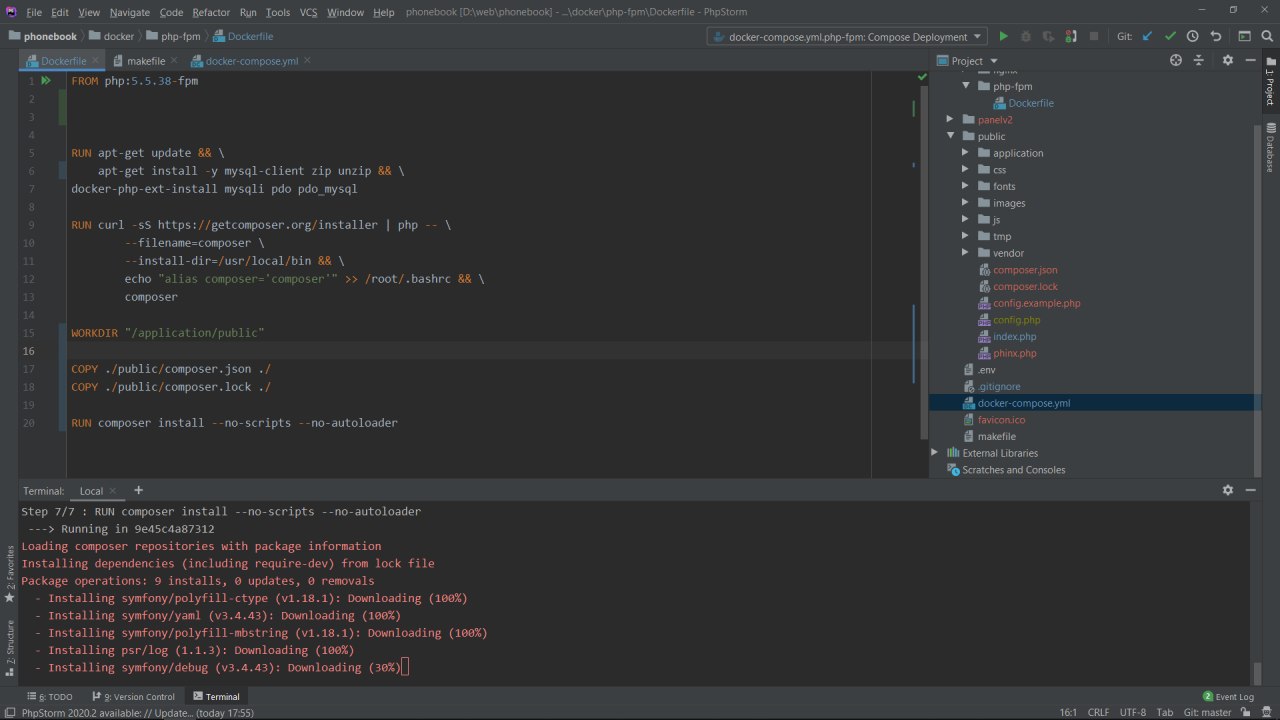The image size is (1280, 720).
Task: Expand External Libraries node
Action: [935, 453]
